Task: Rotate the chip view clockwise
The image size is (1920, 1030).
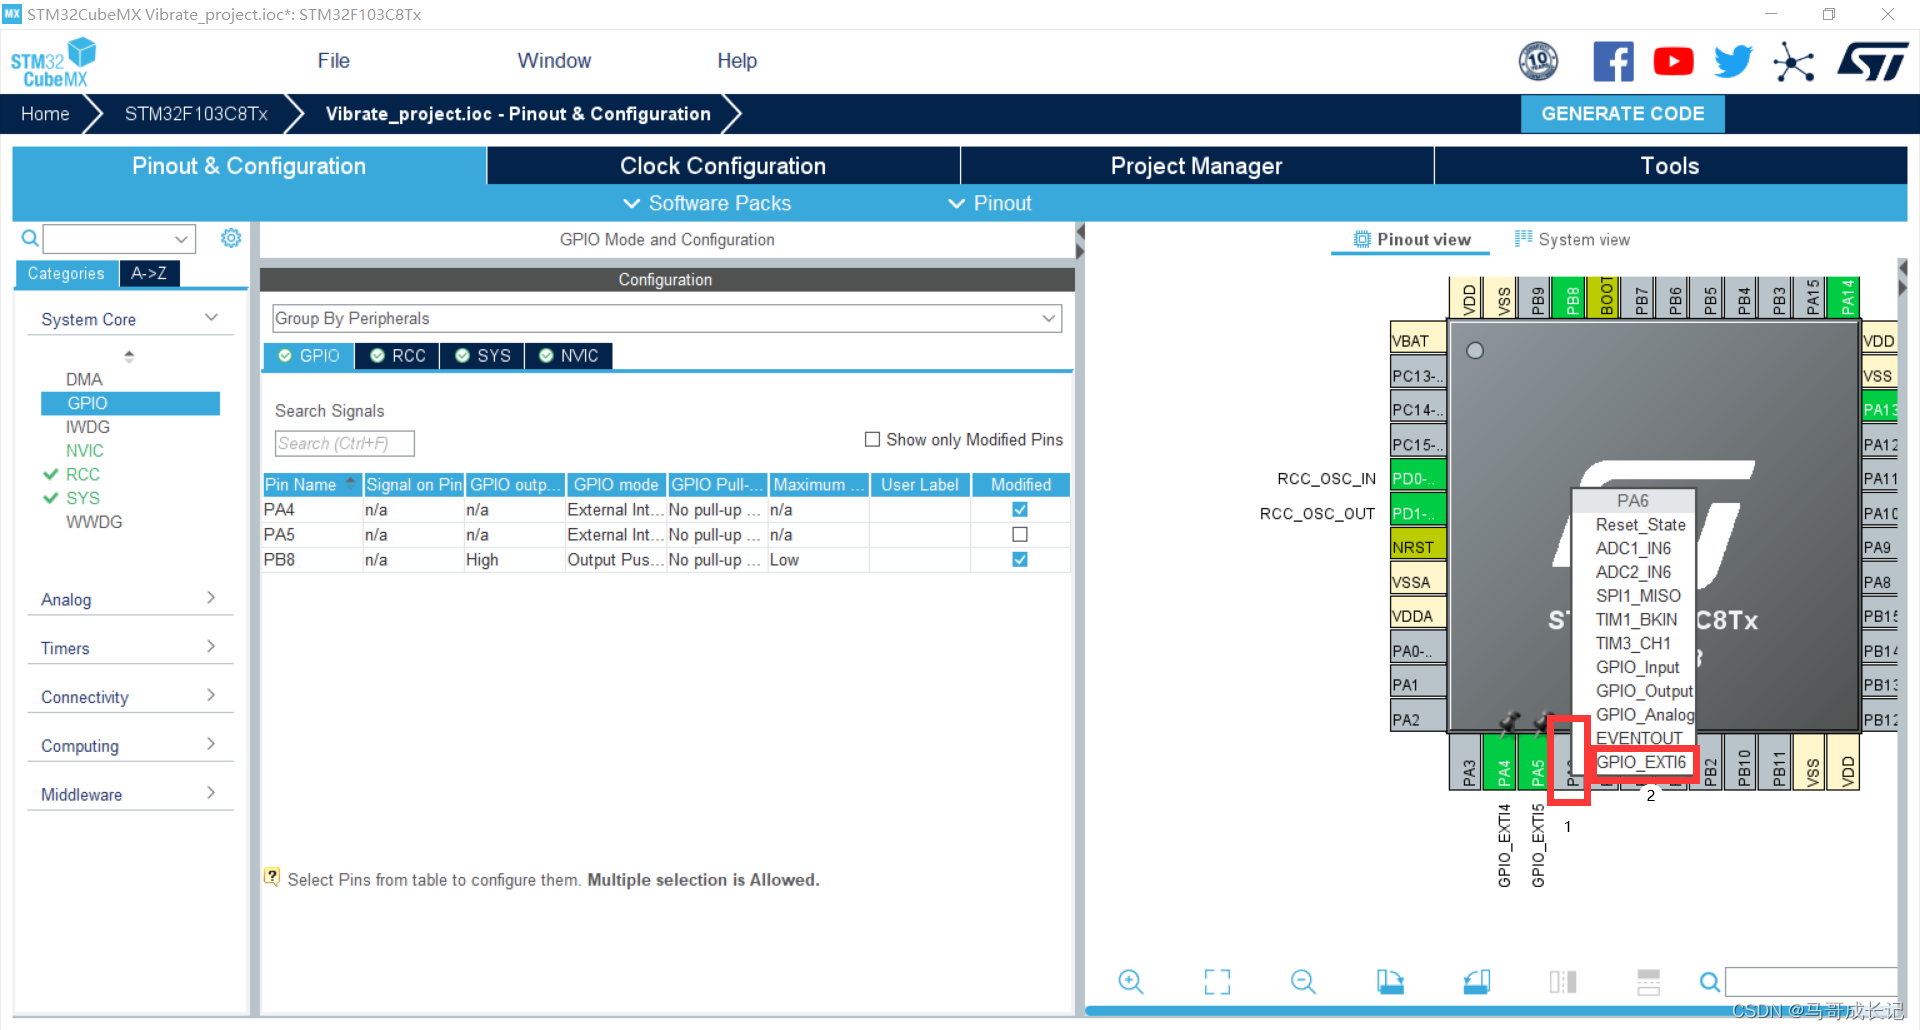Action: 1390,982
